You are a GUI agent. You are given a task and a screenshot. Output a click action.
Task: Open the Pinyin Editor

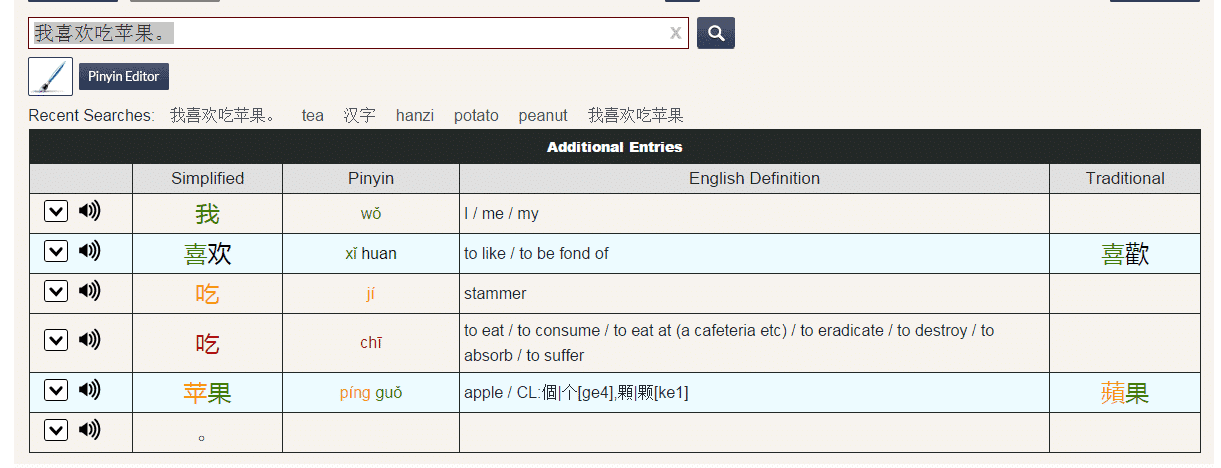pos(124,77)
